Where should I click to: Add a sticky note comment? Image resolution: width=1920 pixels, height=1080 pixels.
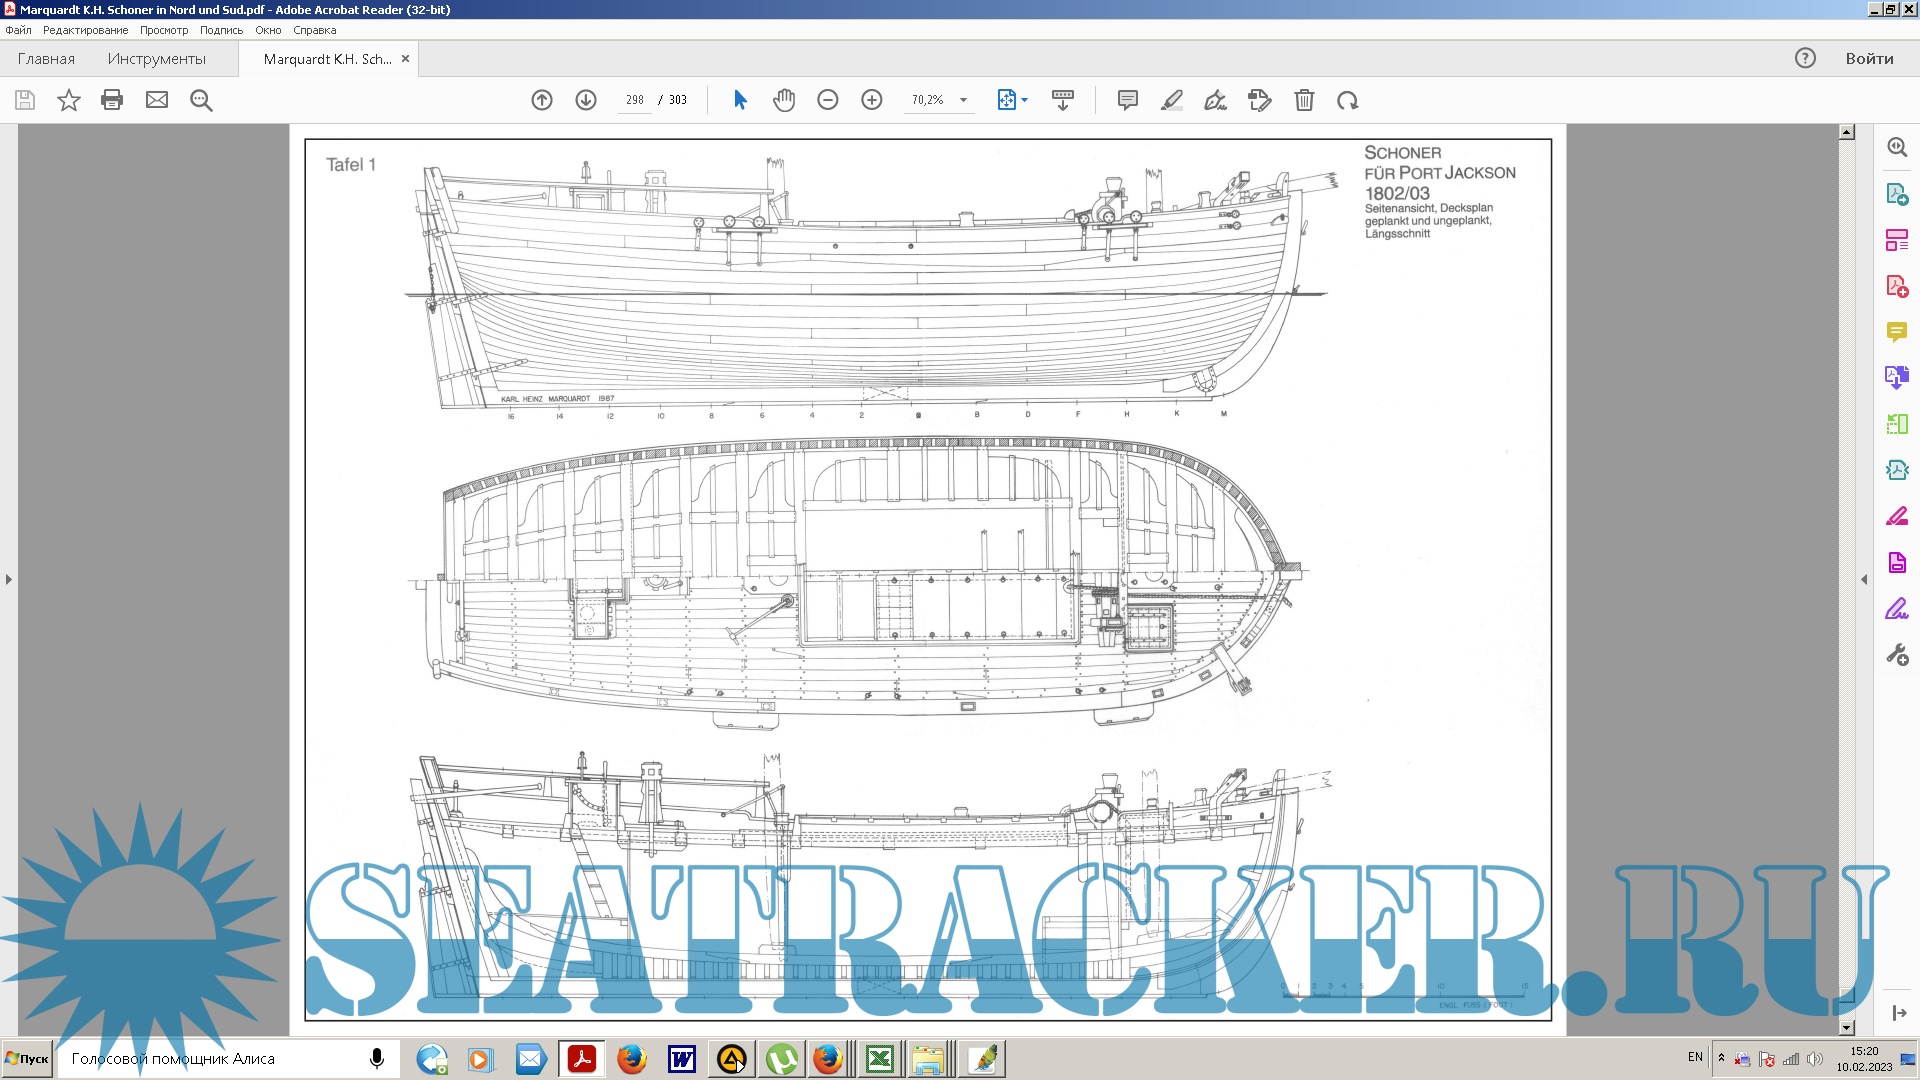[1127, 100]
